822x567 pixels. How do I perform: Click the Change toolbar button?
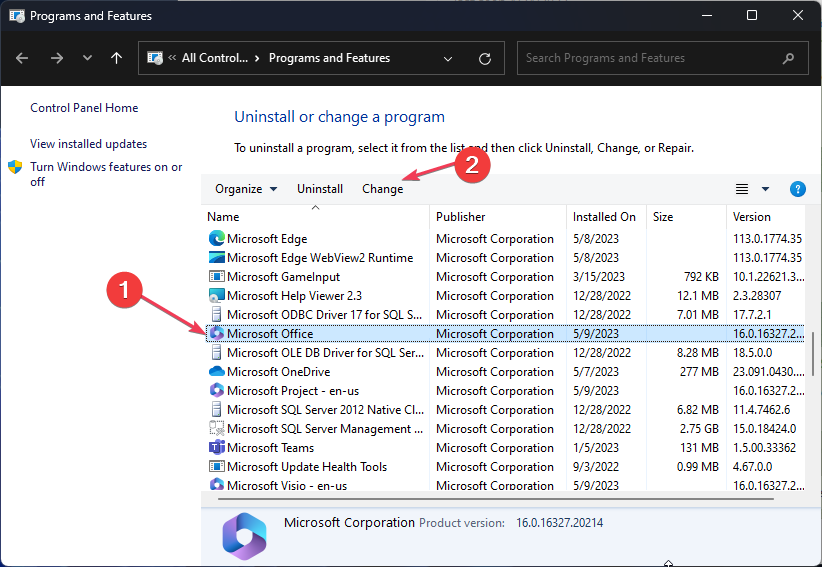coord(383,189)
